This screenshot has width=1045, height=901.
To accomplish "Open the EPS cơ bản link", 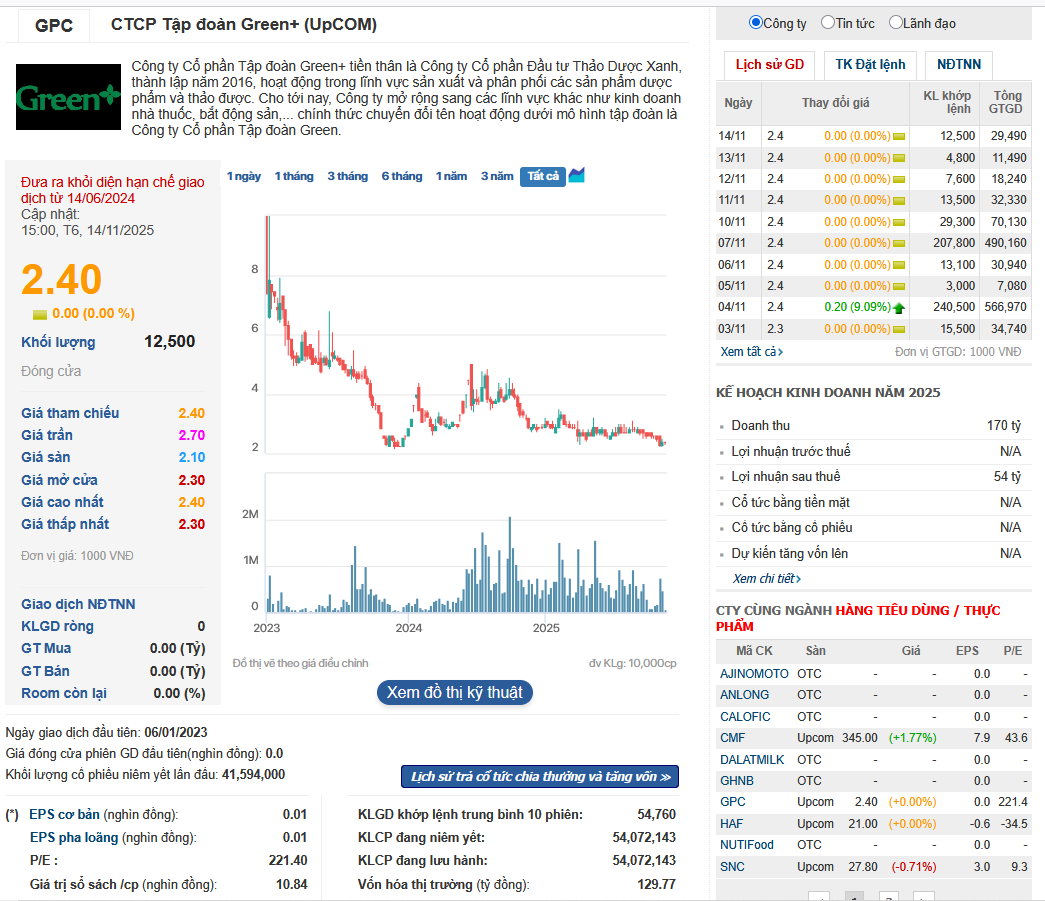I will (64, 814).
